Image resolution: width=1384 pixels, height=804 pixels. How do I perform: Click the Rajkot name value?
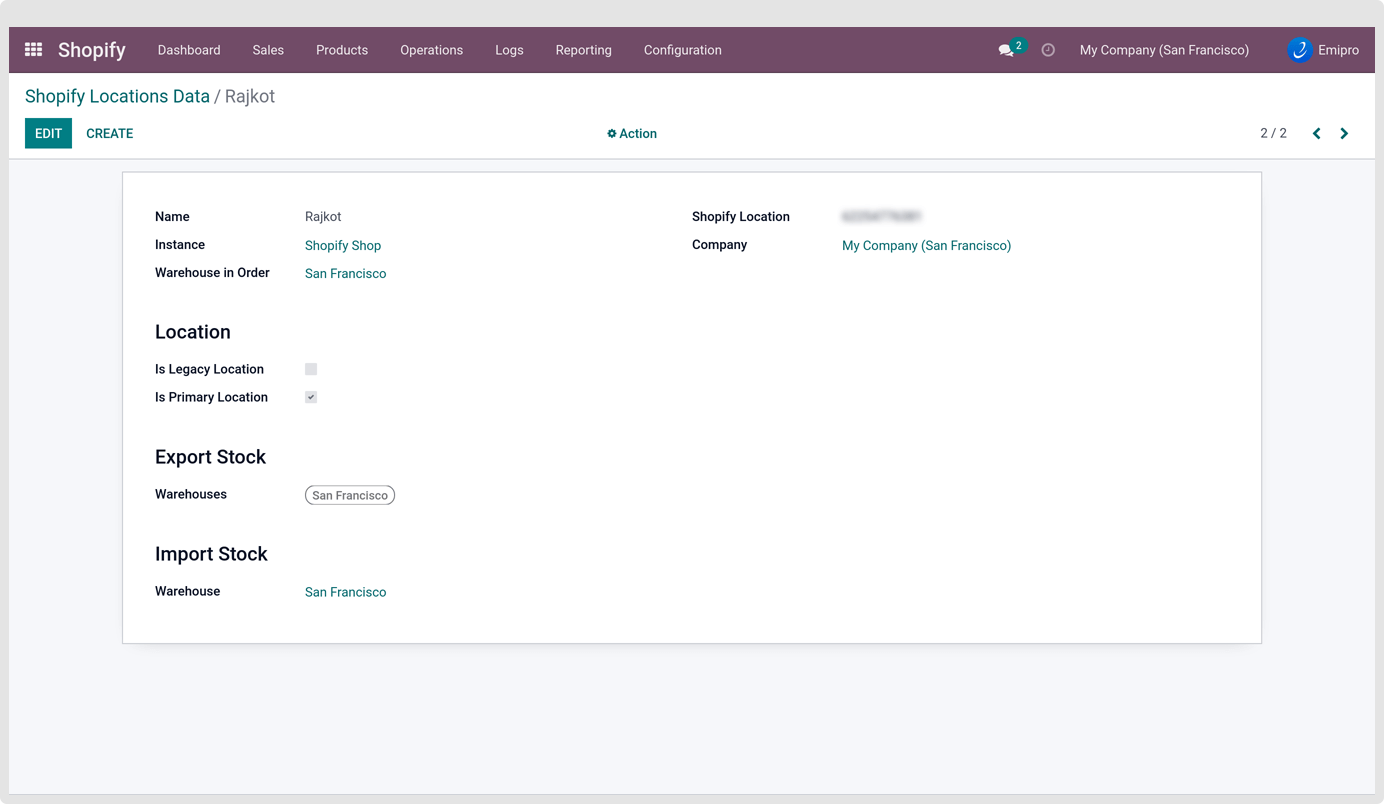pos(323,216)
